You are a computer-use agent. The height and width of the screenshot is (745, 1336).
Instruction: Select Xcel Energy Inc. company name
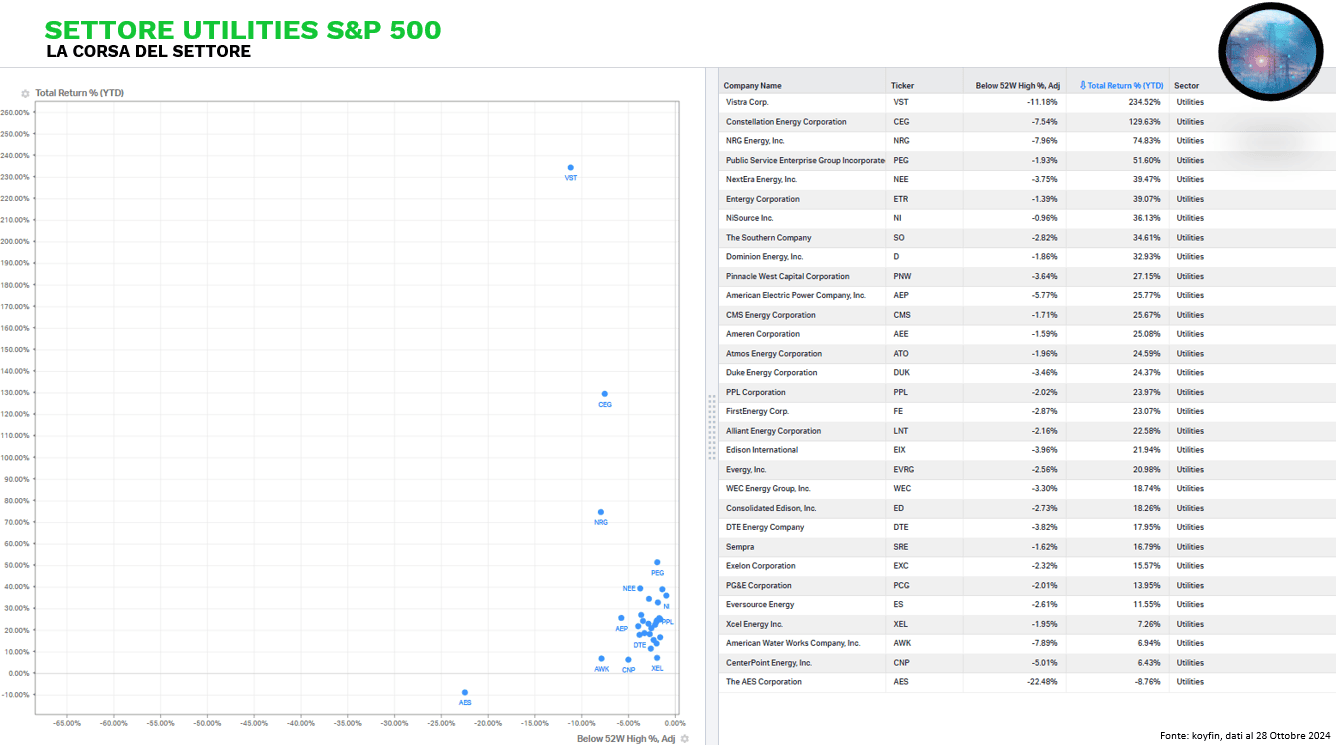coord(754,624)
